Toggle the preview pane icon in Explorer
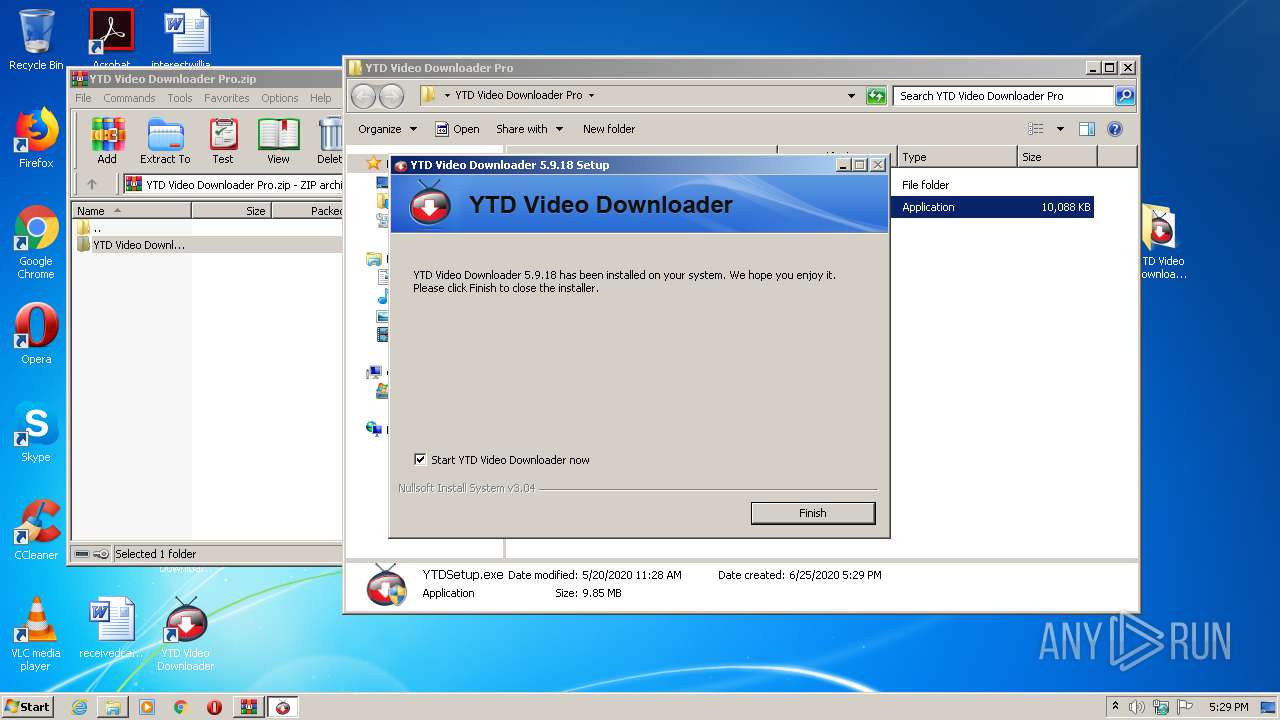 tap(1087, 129)
